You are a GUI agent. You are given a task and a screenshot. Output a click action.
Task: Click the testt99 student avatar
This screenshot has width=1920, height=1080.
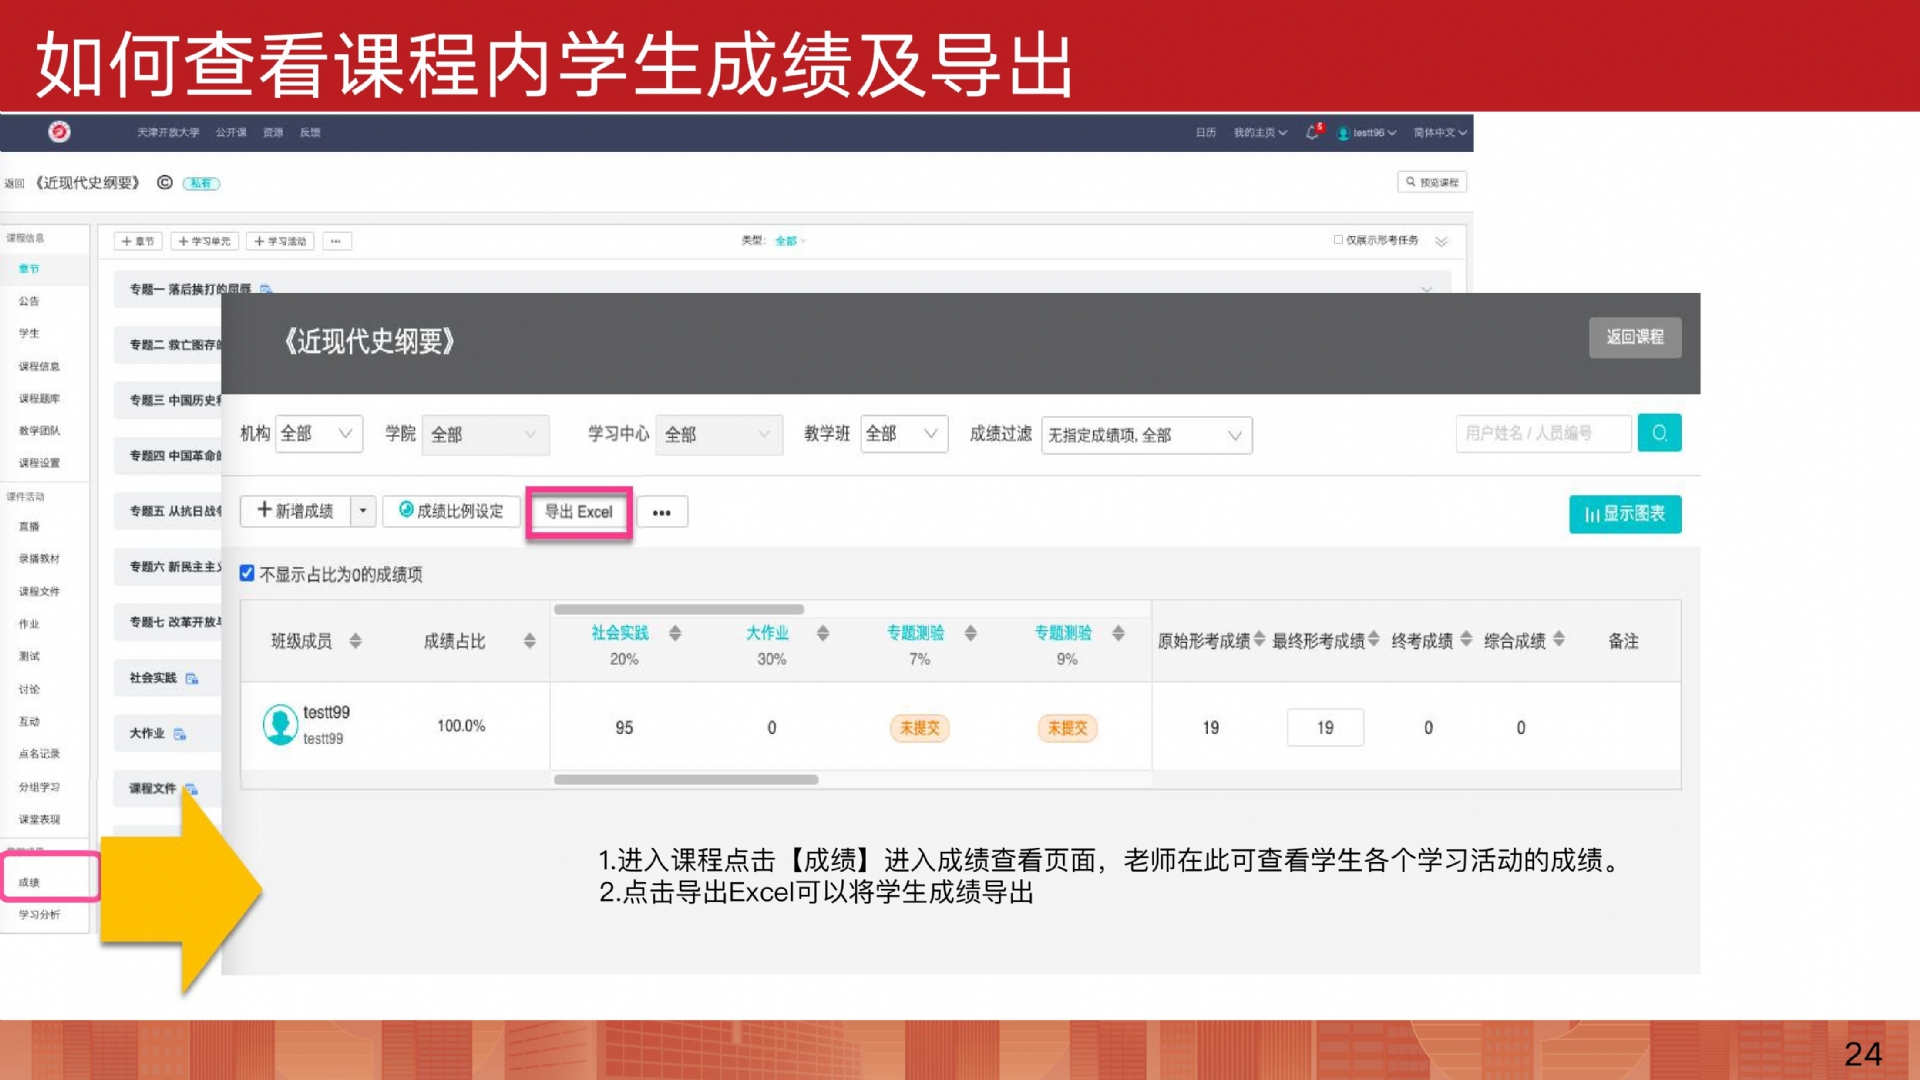tap(280, 725)
